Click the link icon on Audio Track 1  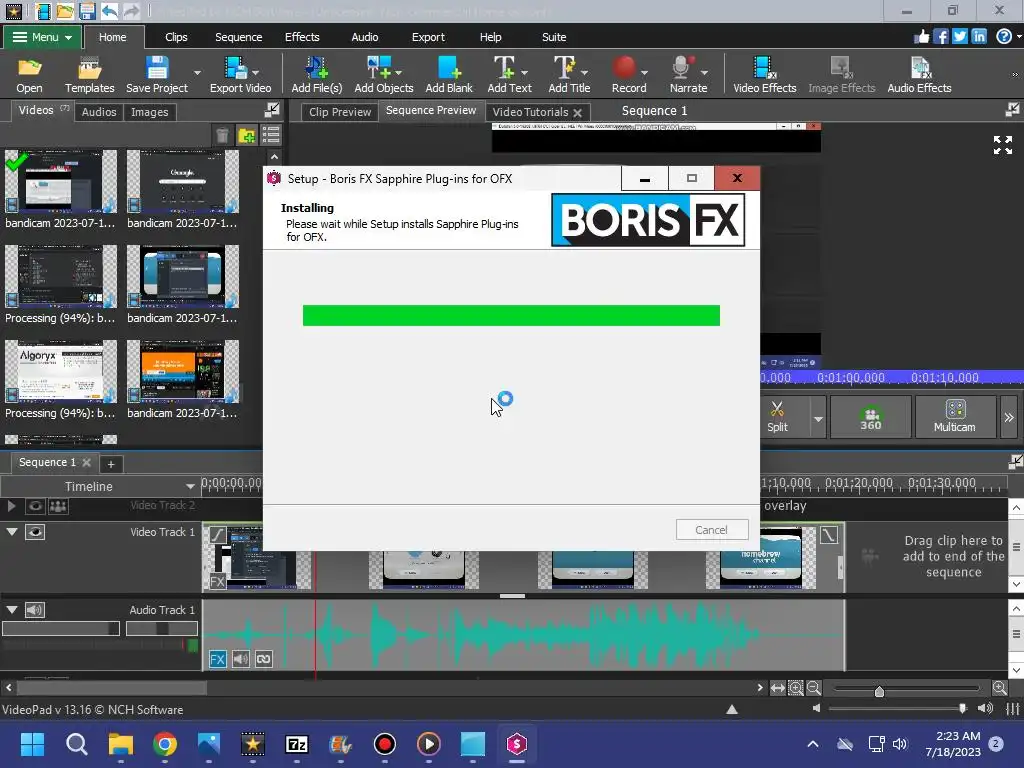coord(264,659)
